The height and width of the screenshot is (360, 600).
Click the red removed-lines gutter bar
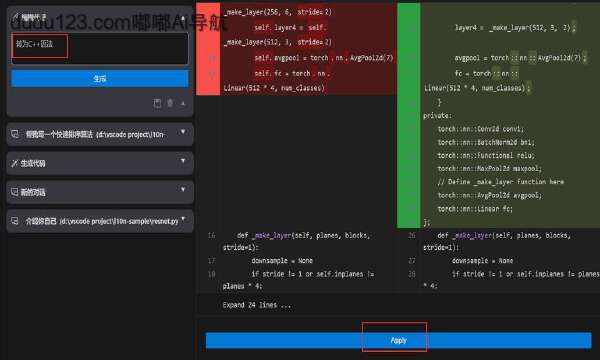pos(208,49)
